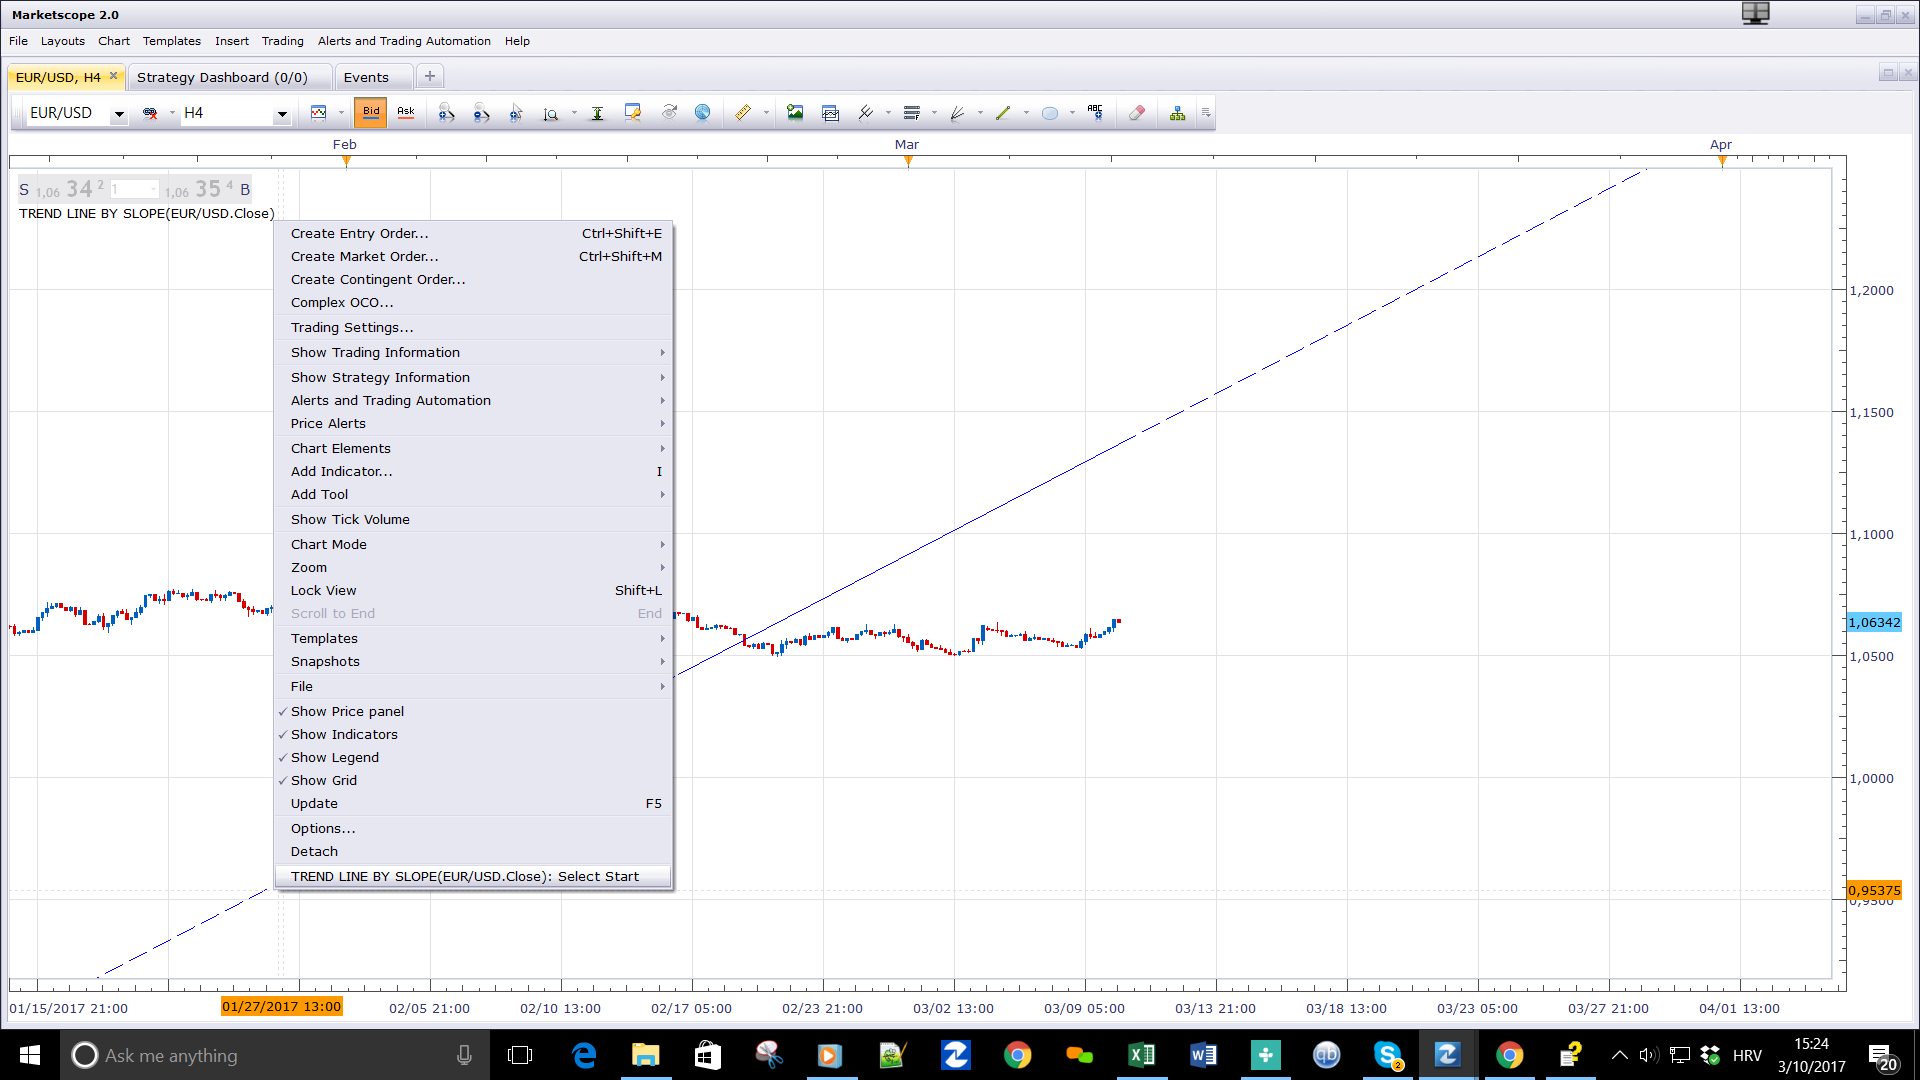The width and height of the screenshot is (1920, 1080).
Task: Select the green trend line tool
Action: pos(1003,113)
